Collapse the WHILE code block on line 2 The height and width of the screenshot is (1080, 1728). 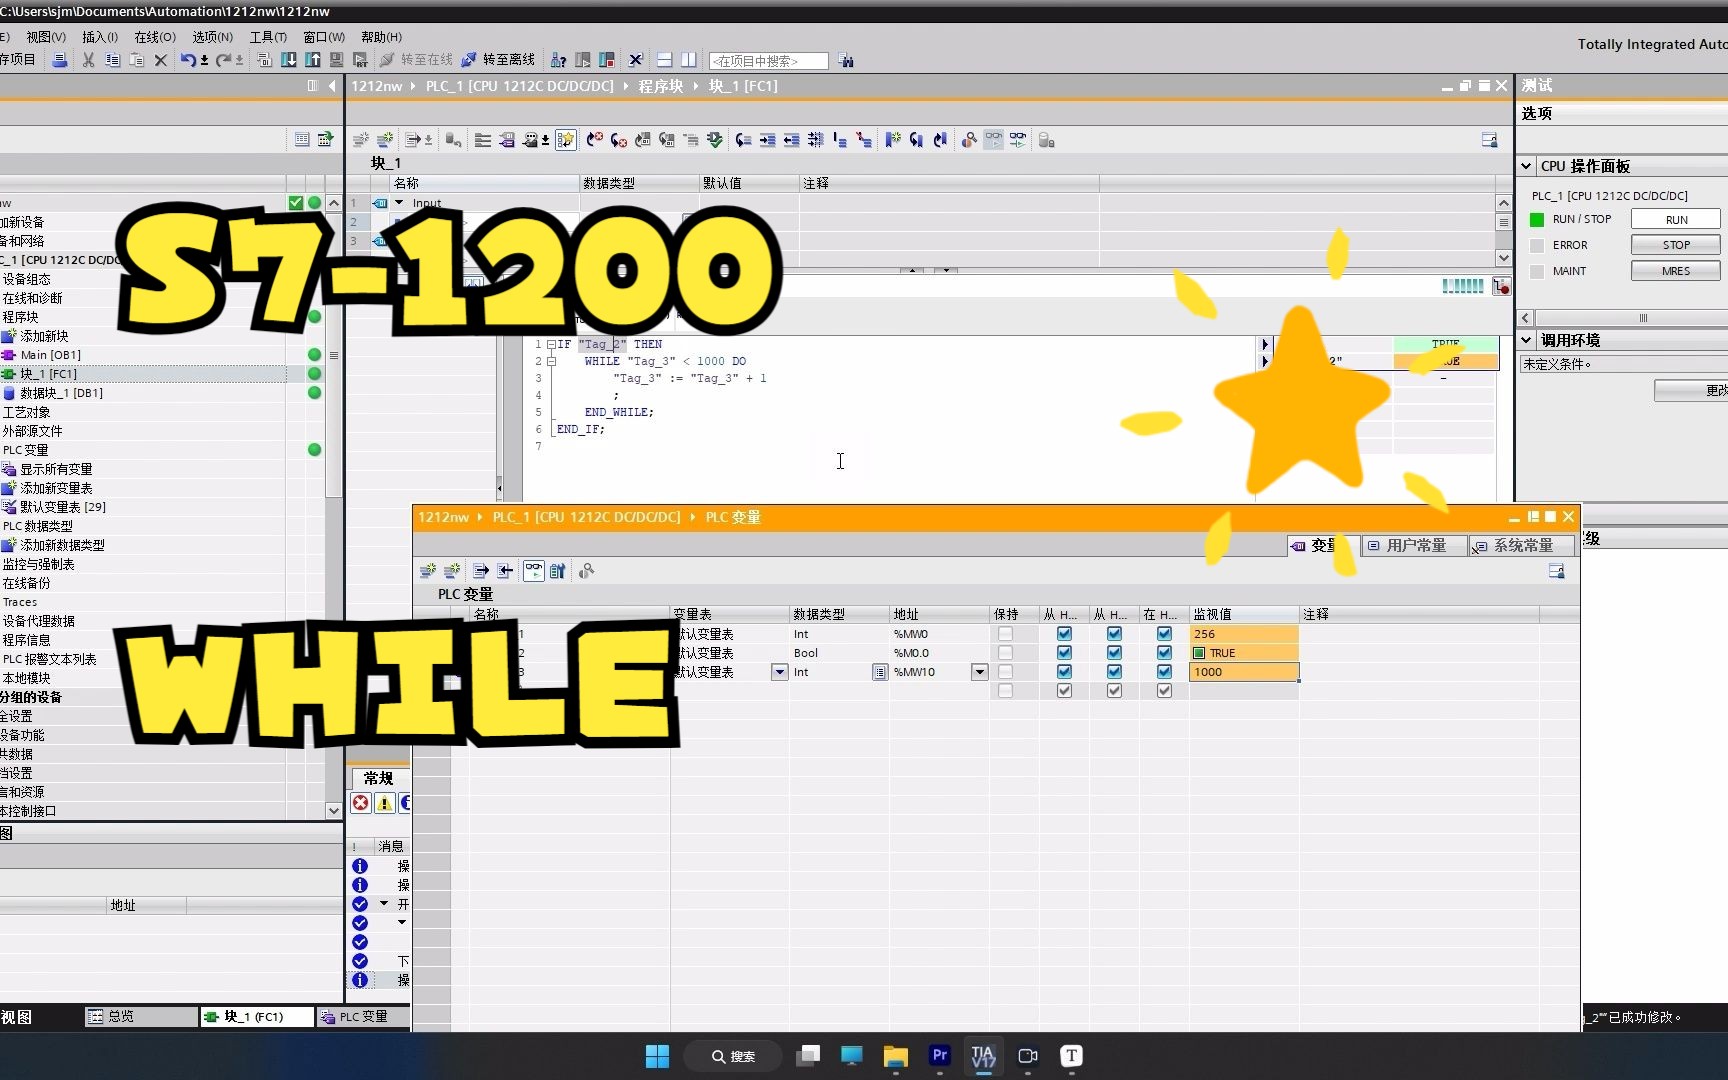tap(551, 361)
